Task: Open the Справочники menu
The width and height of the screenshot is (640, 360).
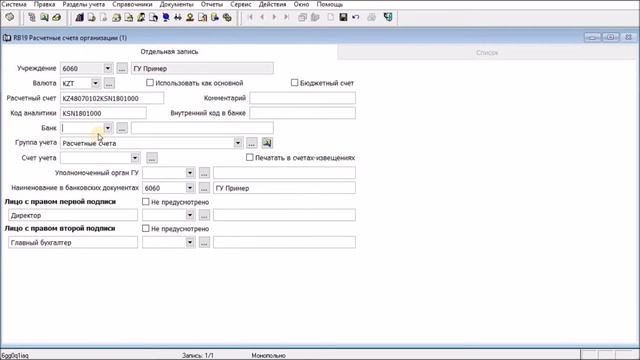Action: pyautogui.click(x=132, y=4)
